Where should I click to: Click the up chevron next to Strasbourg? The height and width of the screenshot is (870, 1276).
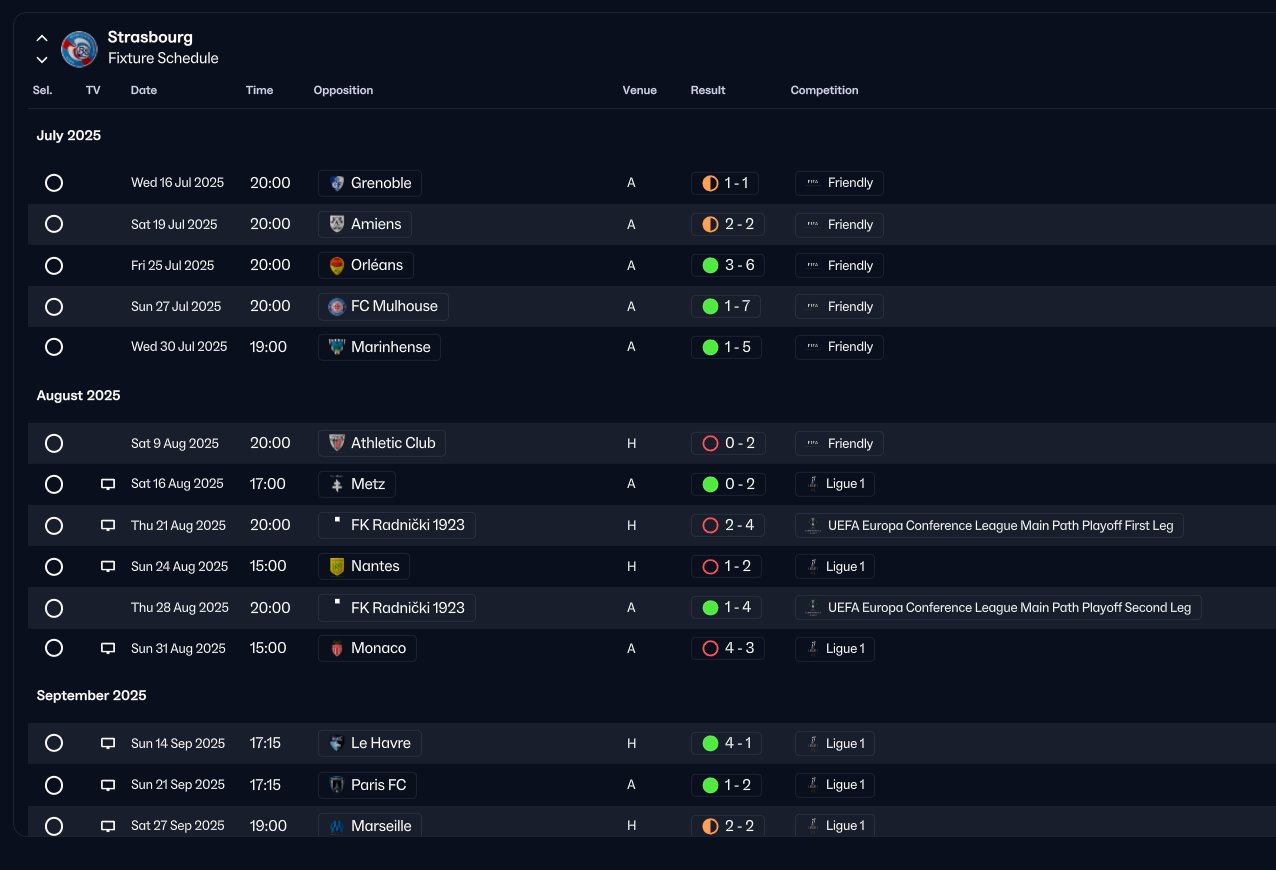[42, 38]
